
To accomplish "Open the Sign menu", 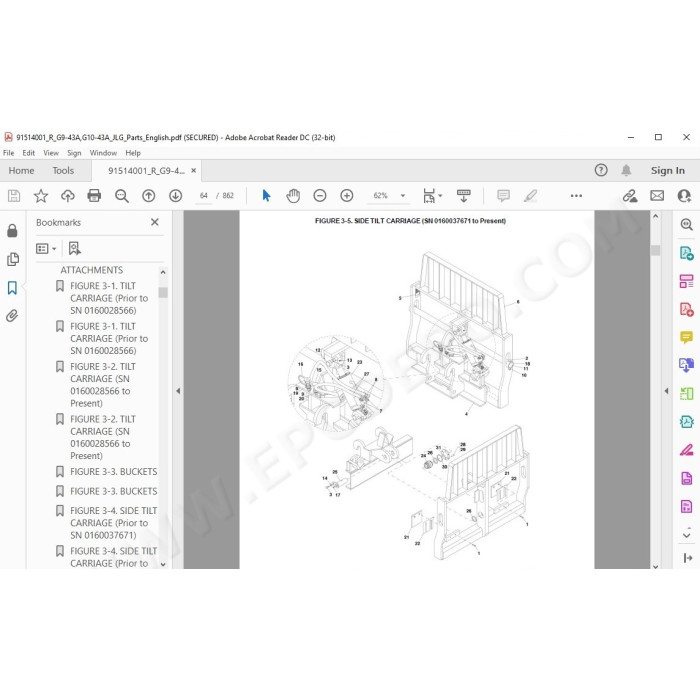I will (x=74, y=153).
